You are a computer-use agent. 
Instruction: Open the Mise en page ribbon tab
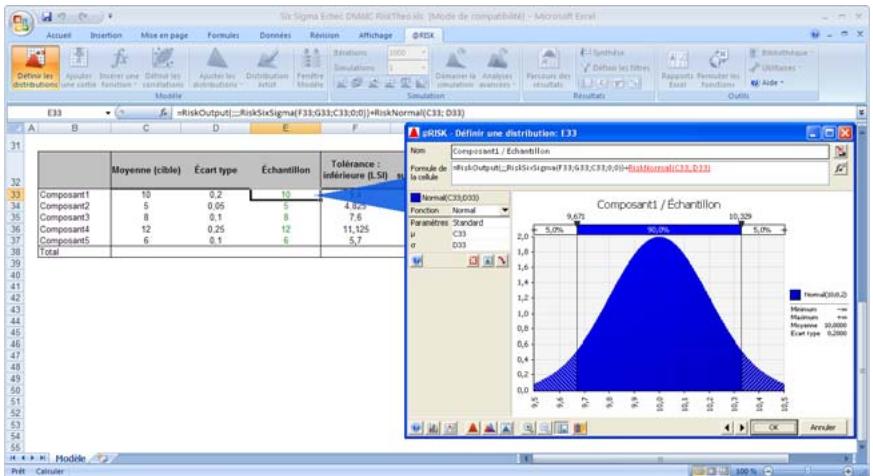[x=164, y=36]
